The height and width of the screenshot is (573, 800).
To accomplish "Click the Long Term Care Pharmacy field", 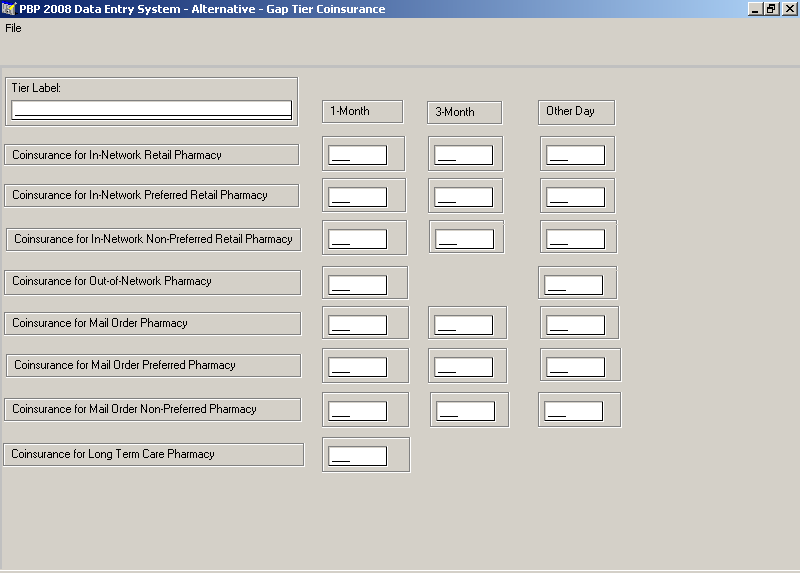I will click(x=357, y=456).
